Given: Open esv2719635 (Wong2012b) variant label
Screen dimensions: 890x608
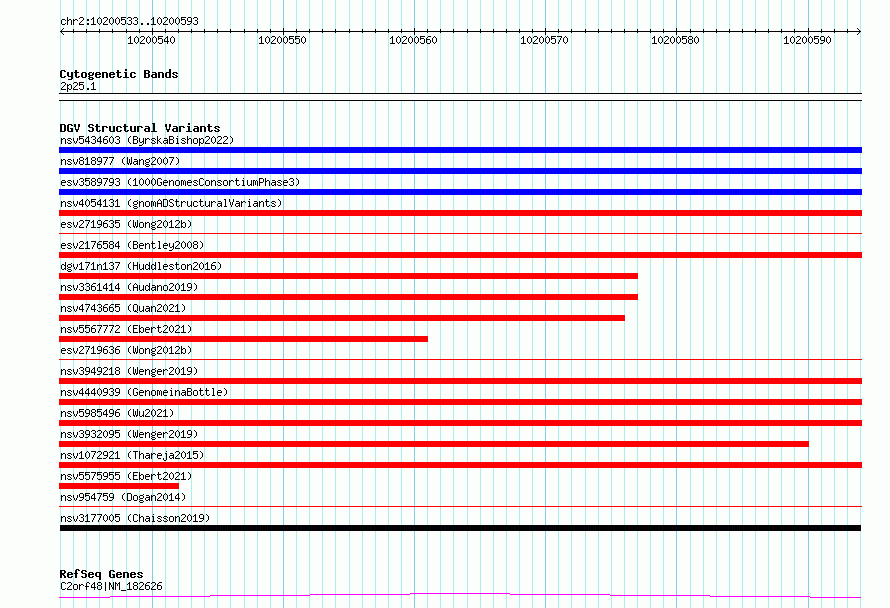Looking at the screenshot, I should click(x=126, y=224).
